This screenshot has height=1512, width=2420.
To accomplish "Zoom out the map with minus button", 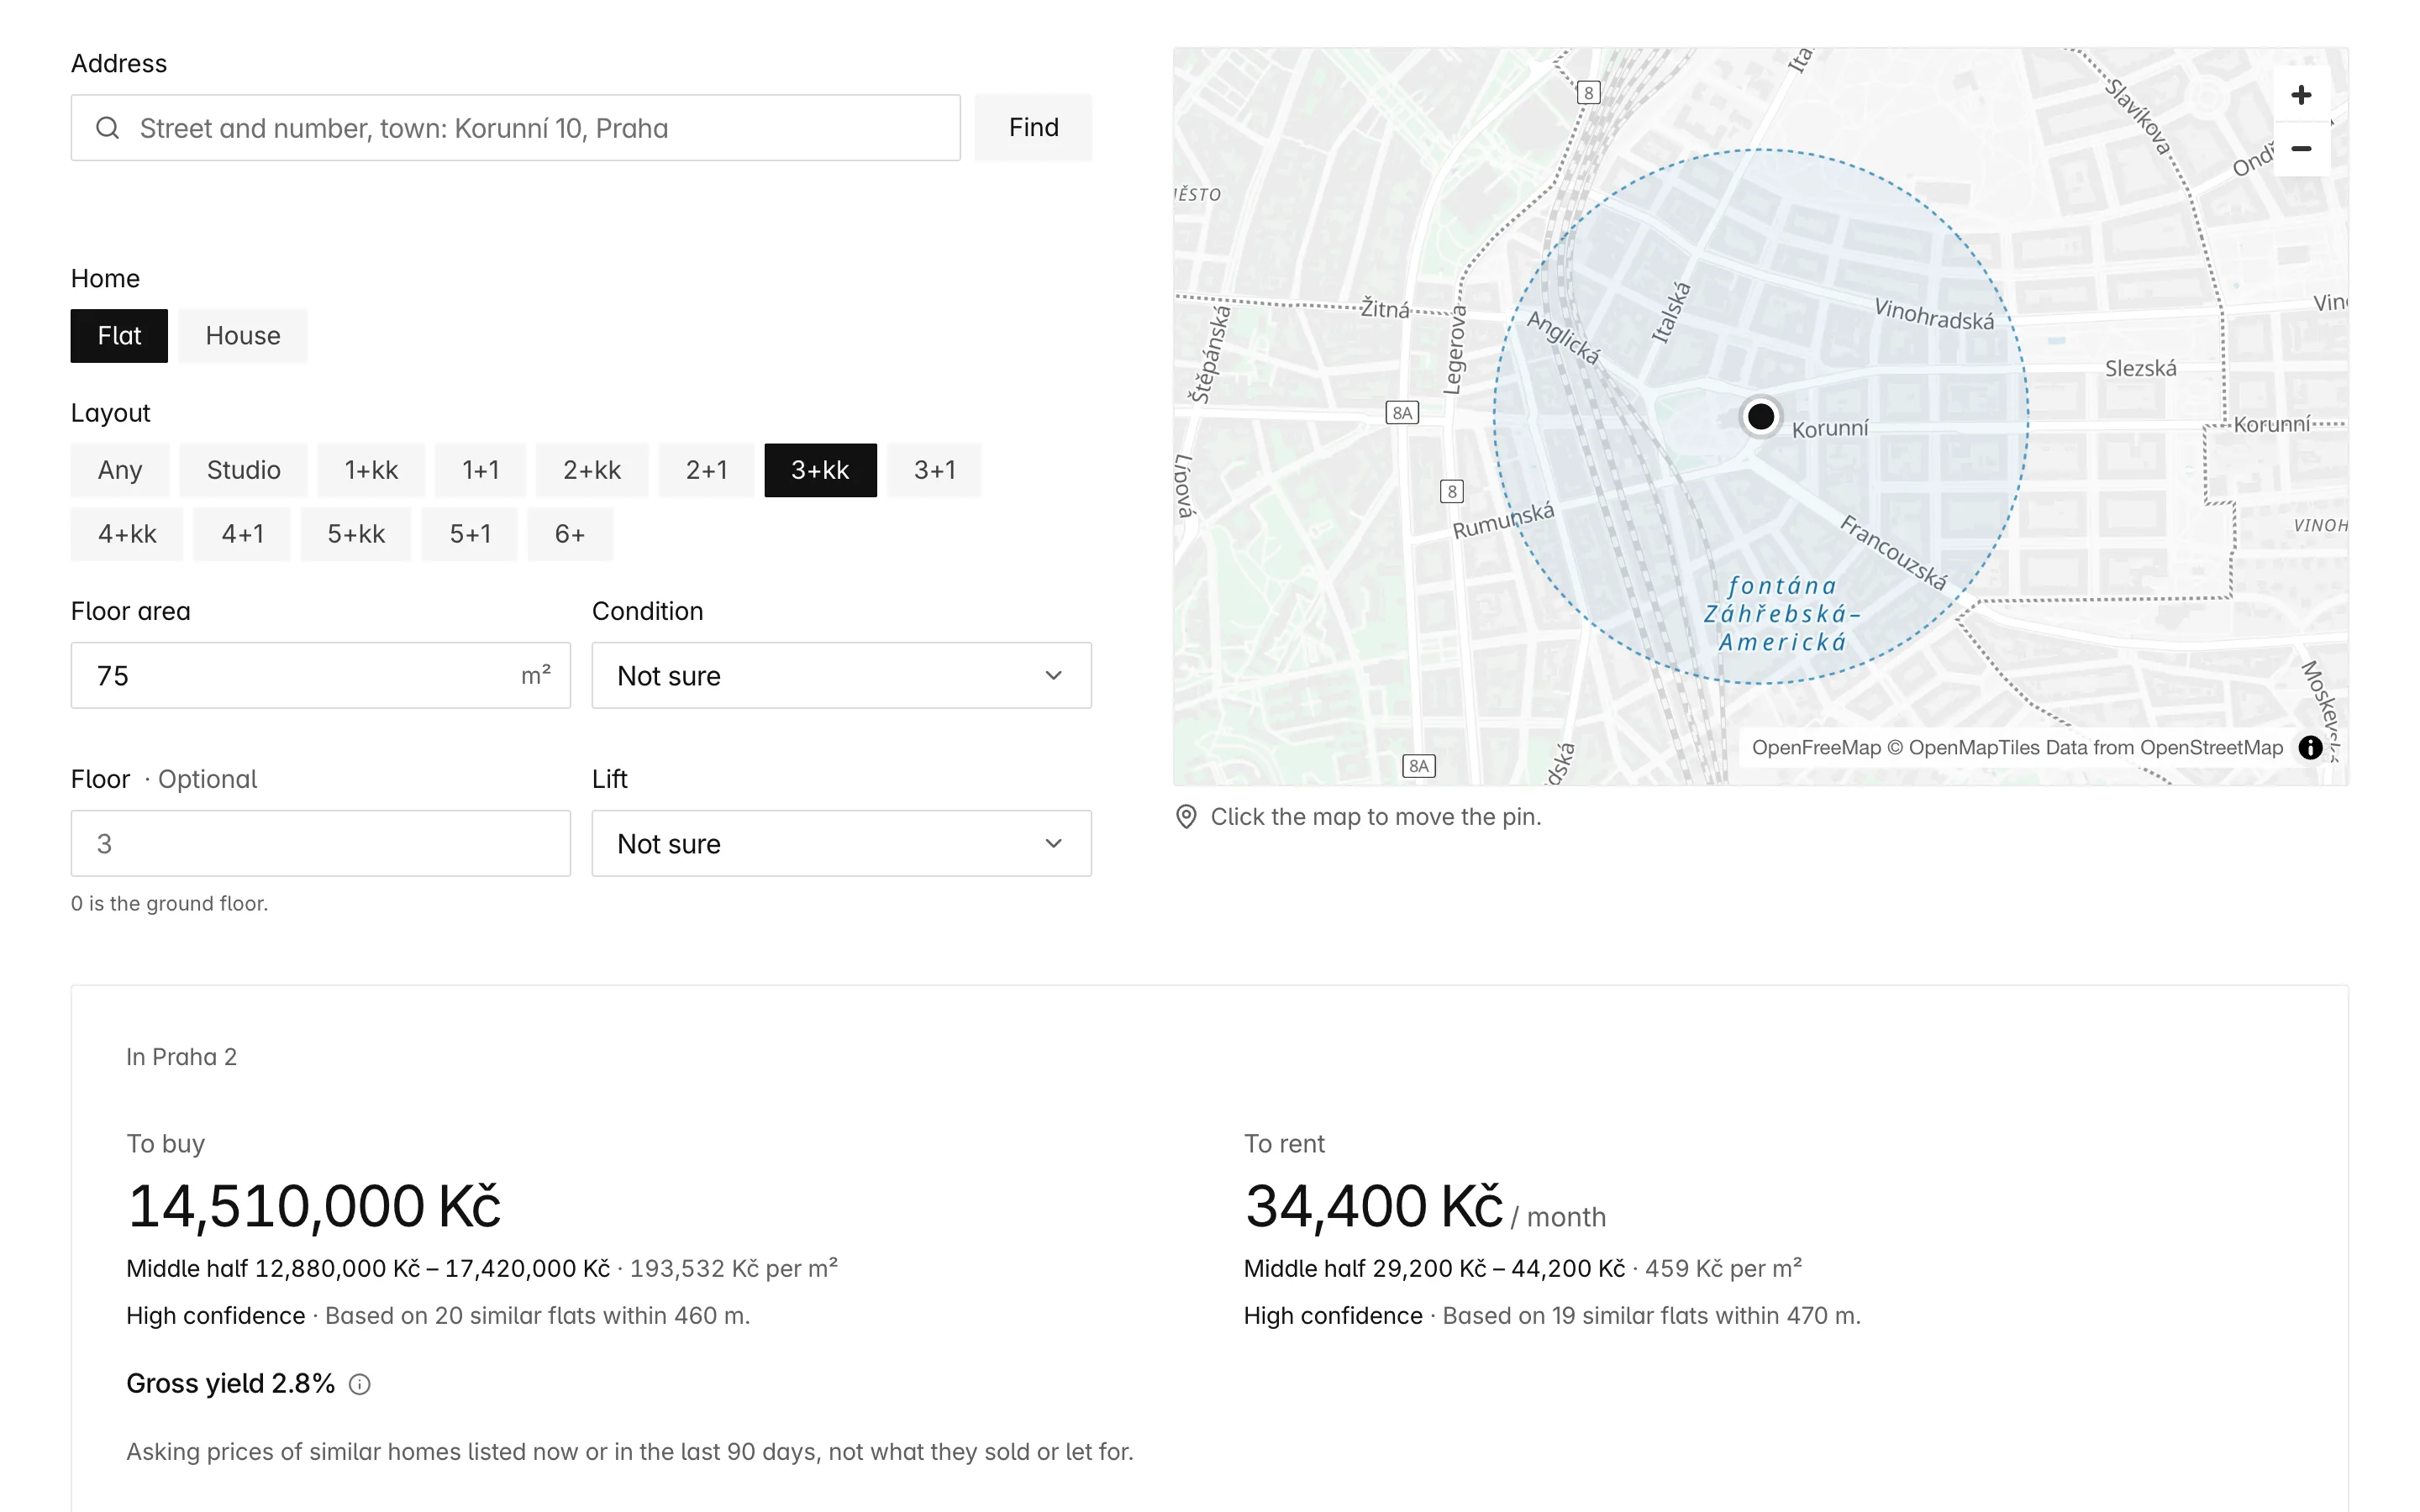I will pyautogui.click(x=2301, y=149).
